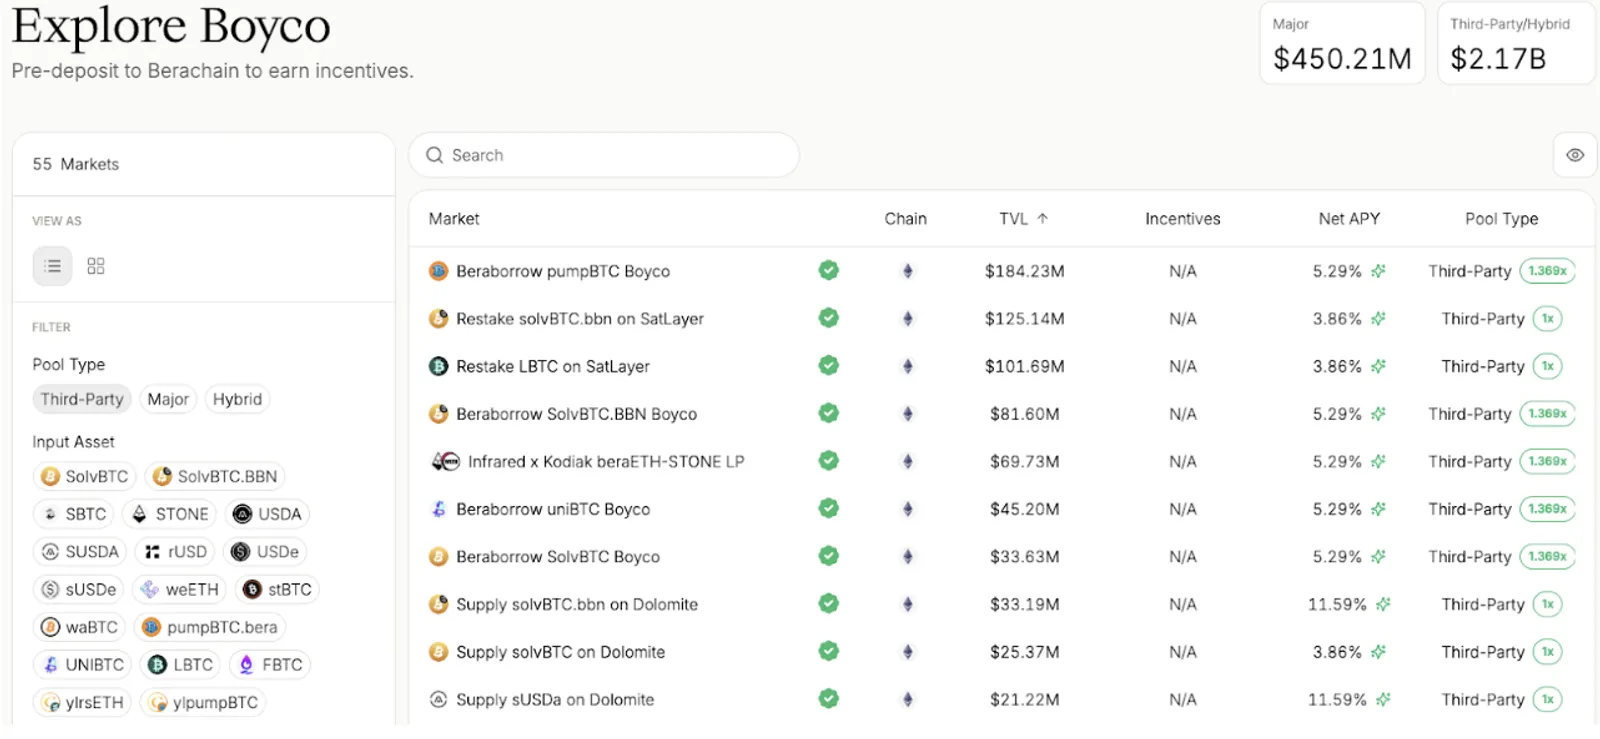Click verified checkmark for Supply solvBTC on Dolomite
The image size is (1600, 739).
point(829,651)
